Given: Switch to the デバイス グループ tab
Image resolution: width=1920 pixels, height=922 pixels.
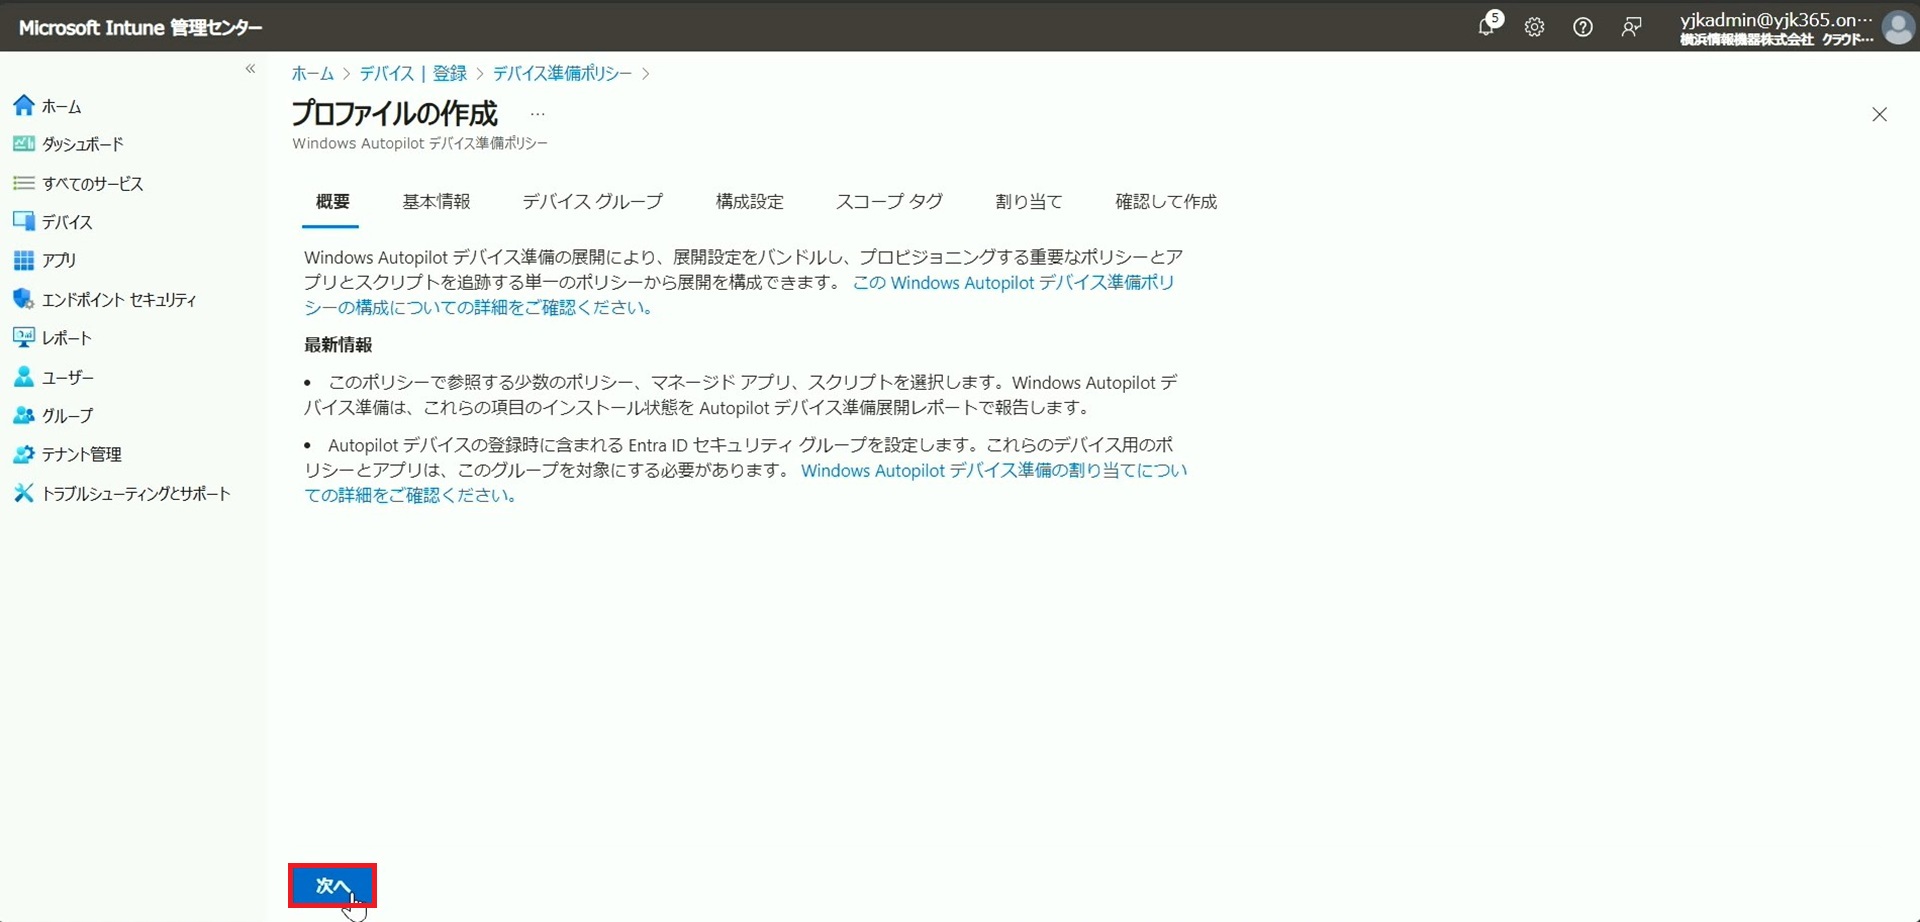Looking at the screenshot, I should pos(592,202).
